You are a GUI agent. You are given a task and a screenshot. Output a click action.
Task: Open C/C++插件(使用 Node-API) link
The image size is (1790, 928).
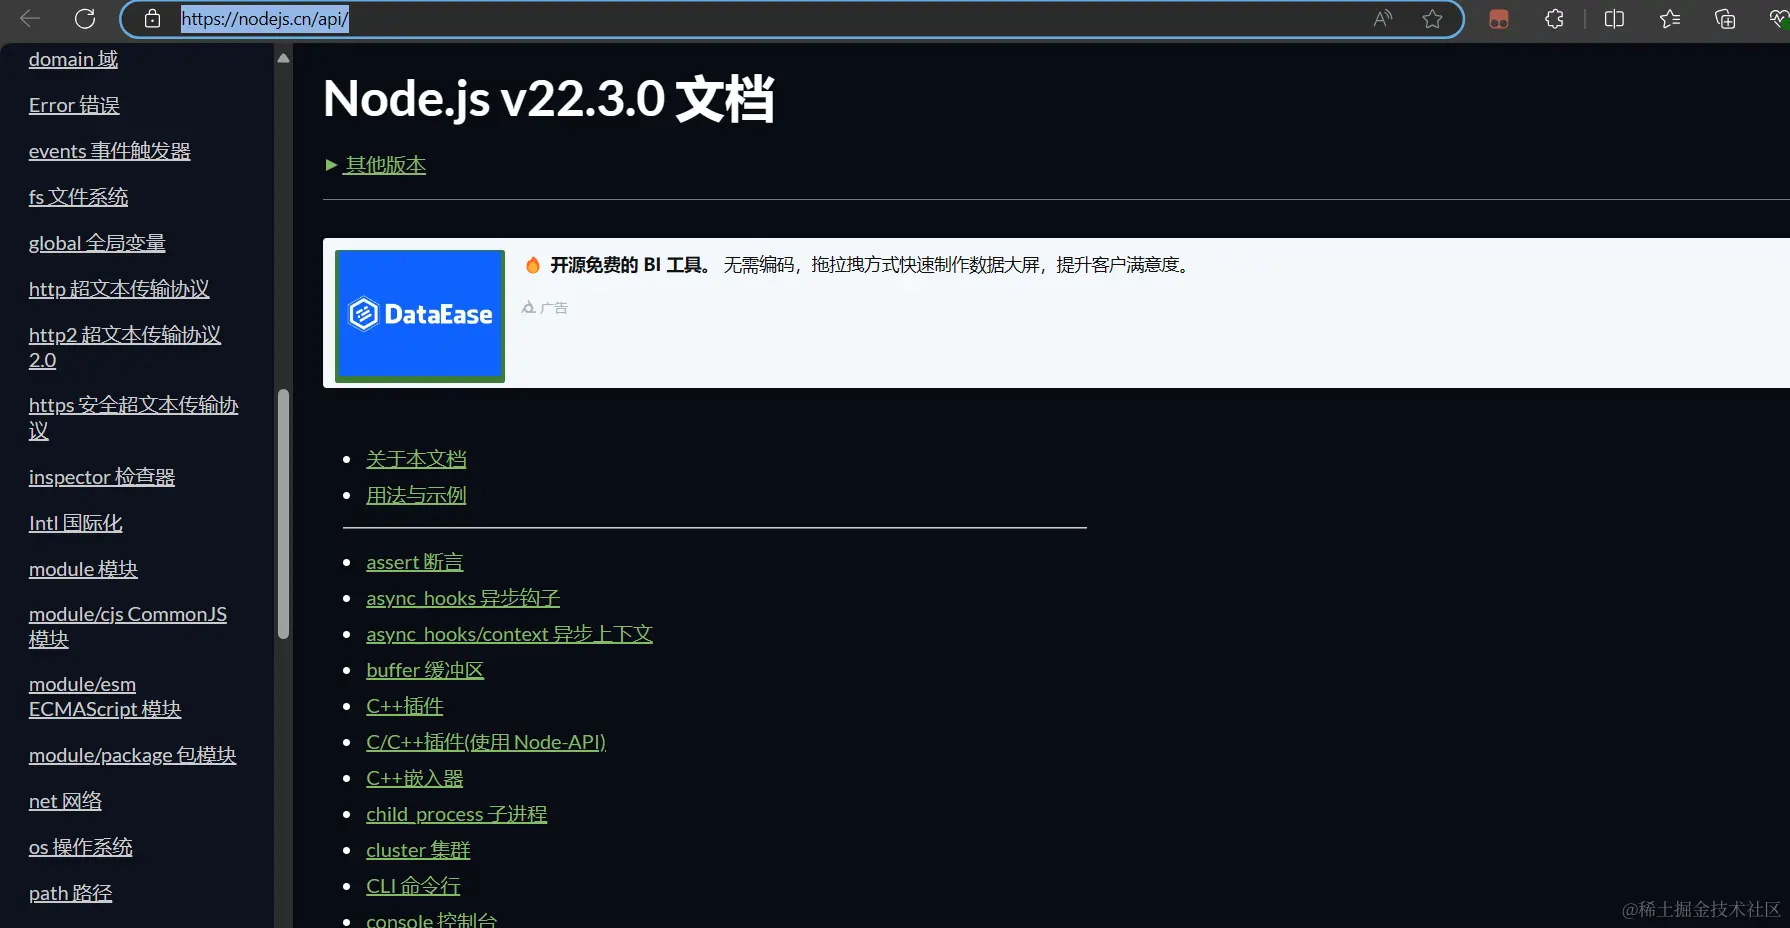point(486,742)
